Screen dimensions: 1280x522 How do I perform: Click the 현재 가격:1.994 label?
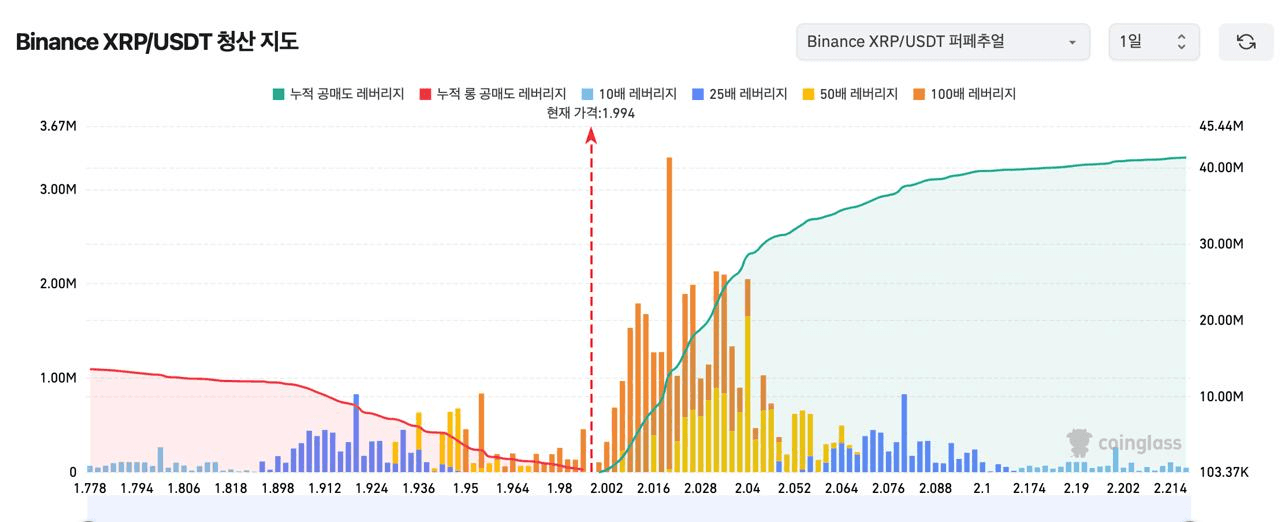click(591, 113)
